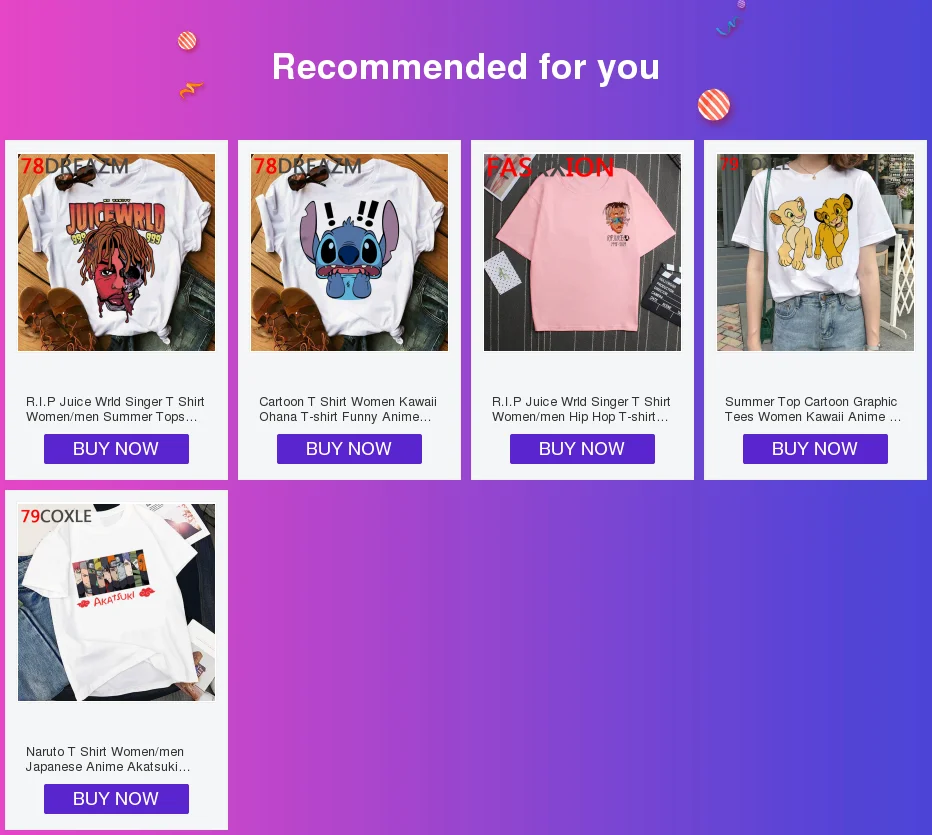Click BUY NOW for Summer Top Cartoon Graphic Tees

[816, 449]
